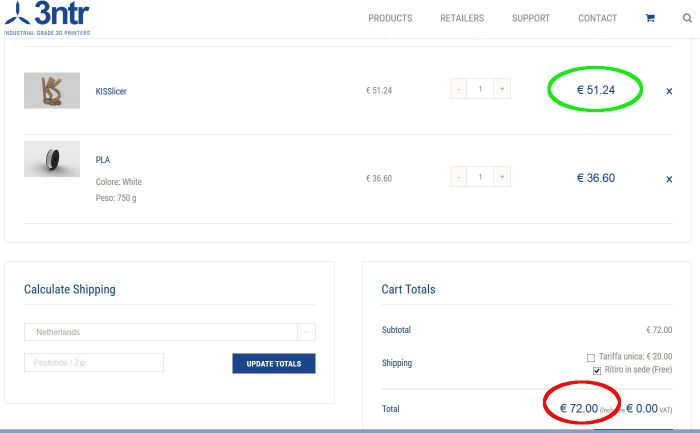Click the Peso: 750 g attribute text
Viewport: 700px width, 433px height.
(116, 198)
